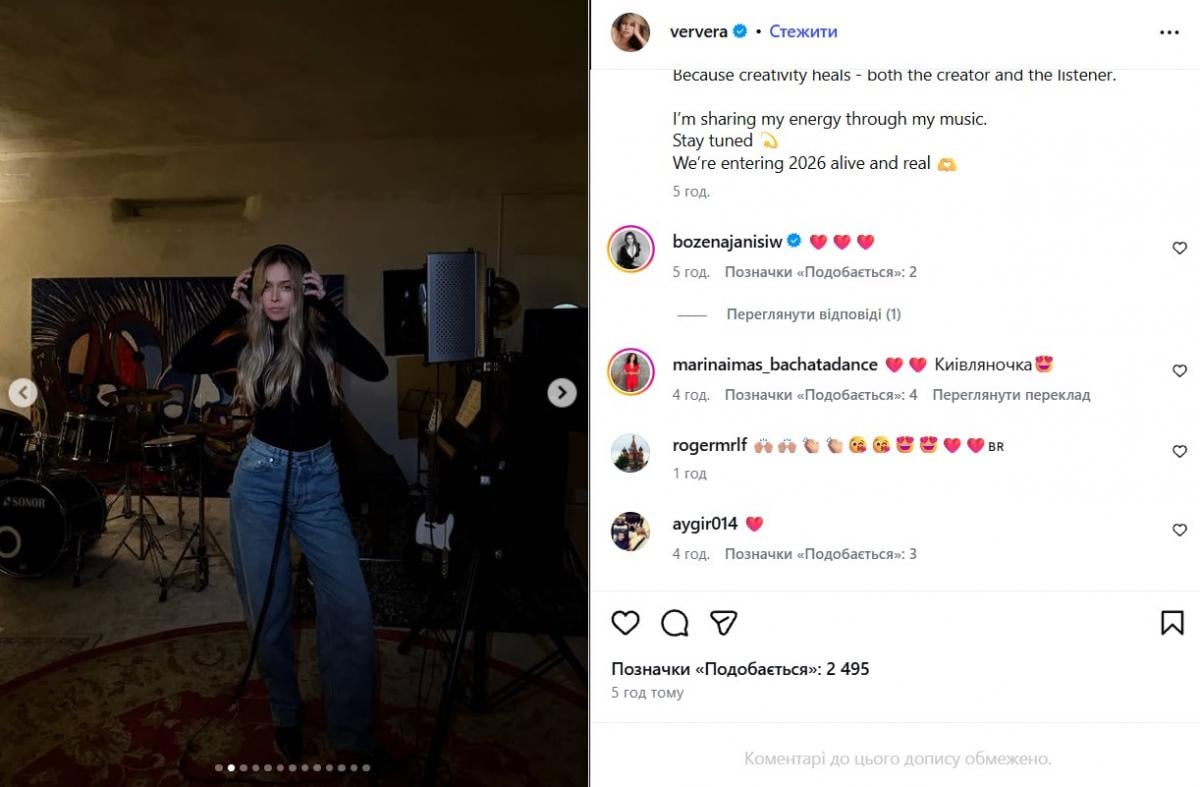Open the three-dot more options menu
This screenshot has height=787, width=1200.
pos(1169,32)
